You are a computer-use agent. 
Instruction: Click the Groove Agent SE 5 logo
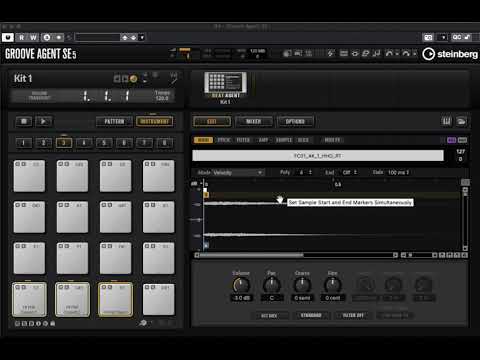click(41, 54)
